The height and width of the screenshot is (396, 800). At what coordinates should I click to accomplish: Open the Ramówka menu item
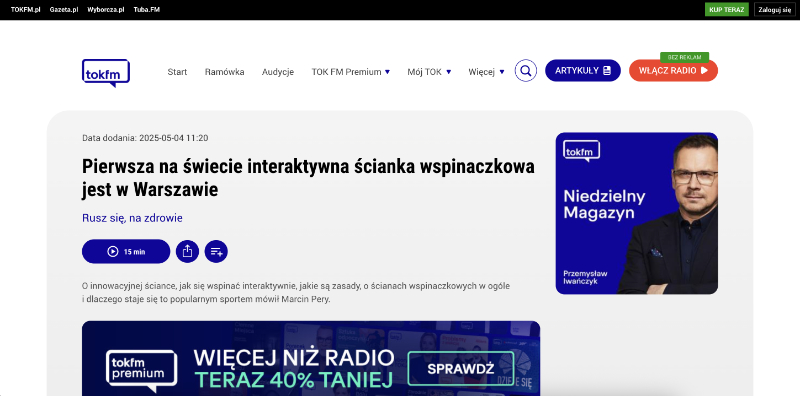click(224, 72)
